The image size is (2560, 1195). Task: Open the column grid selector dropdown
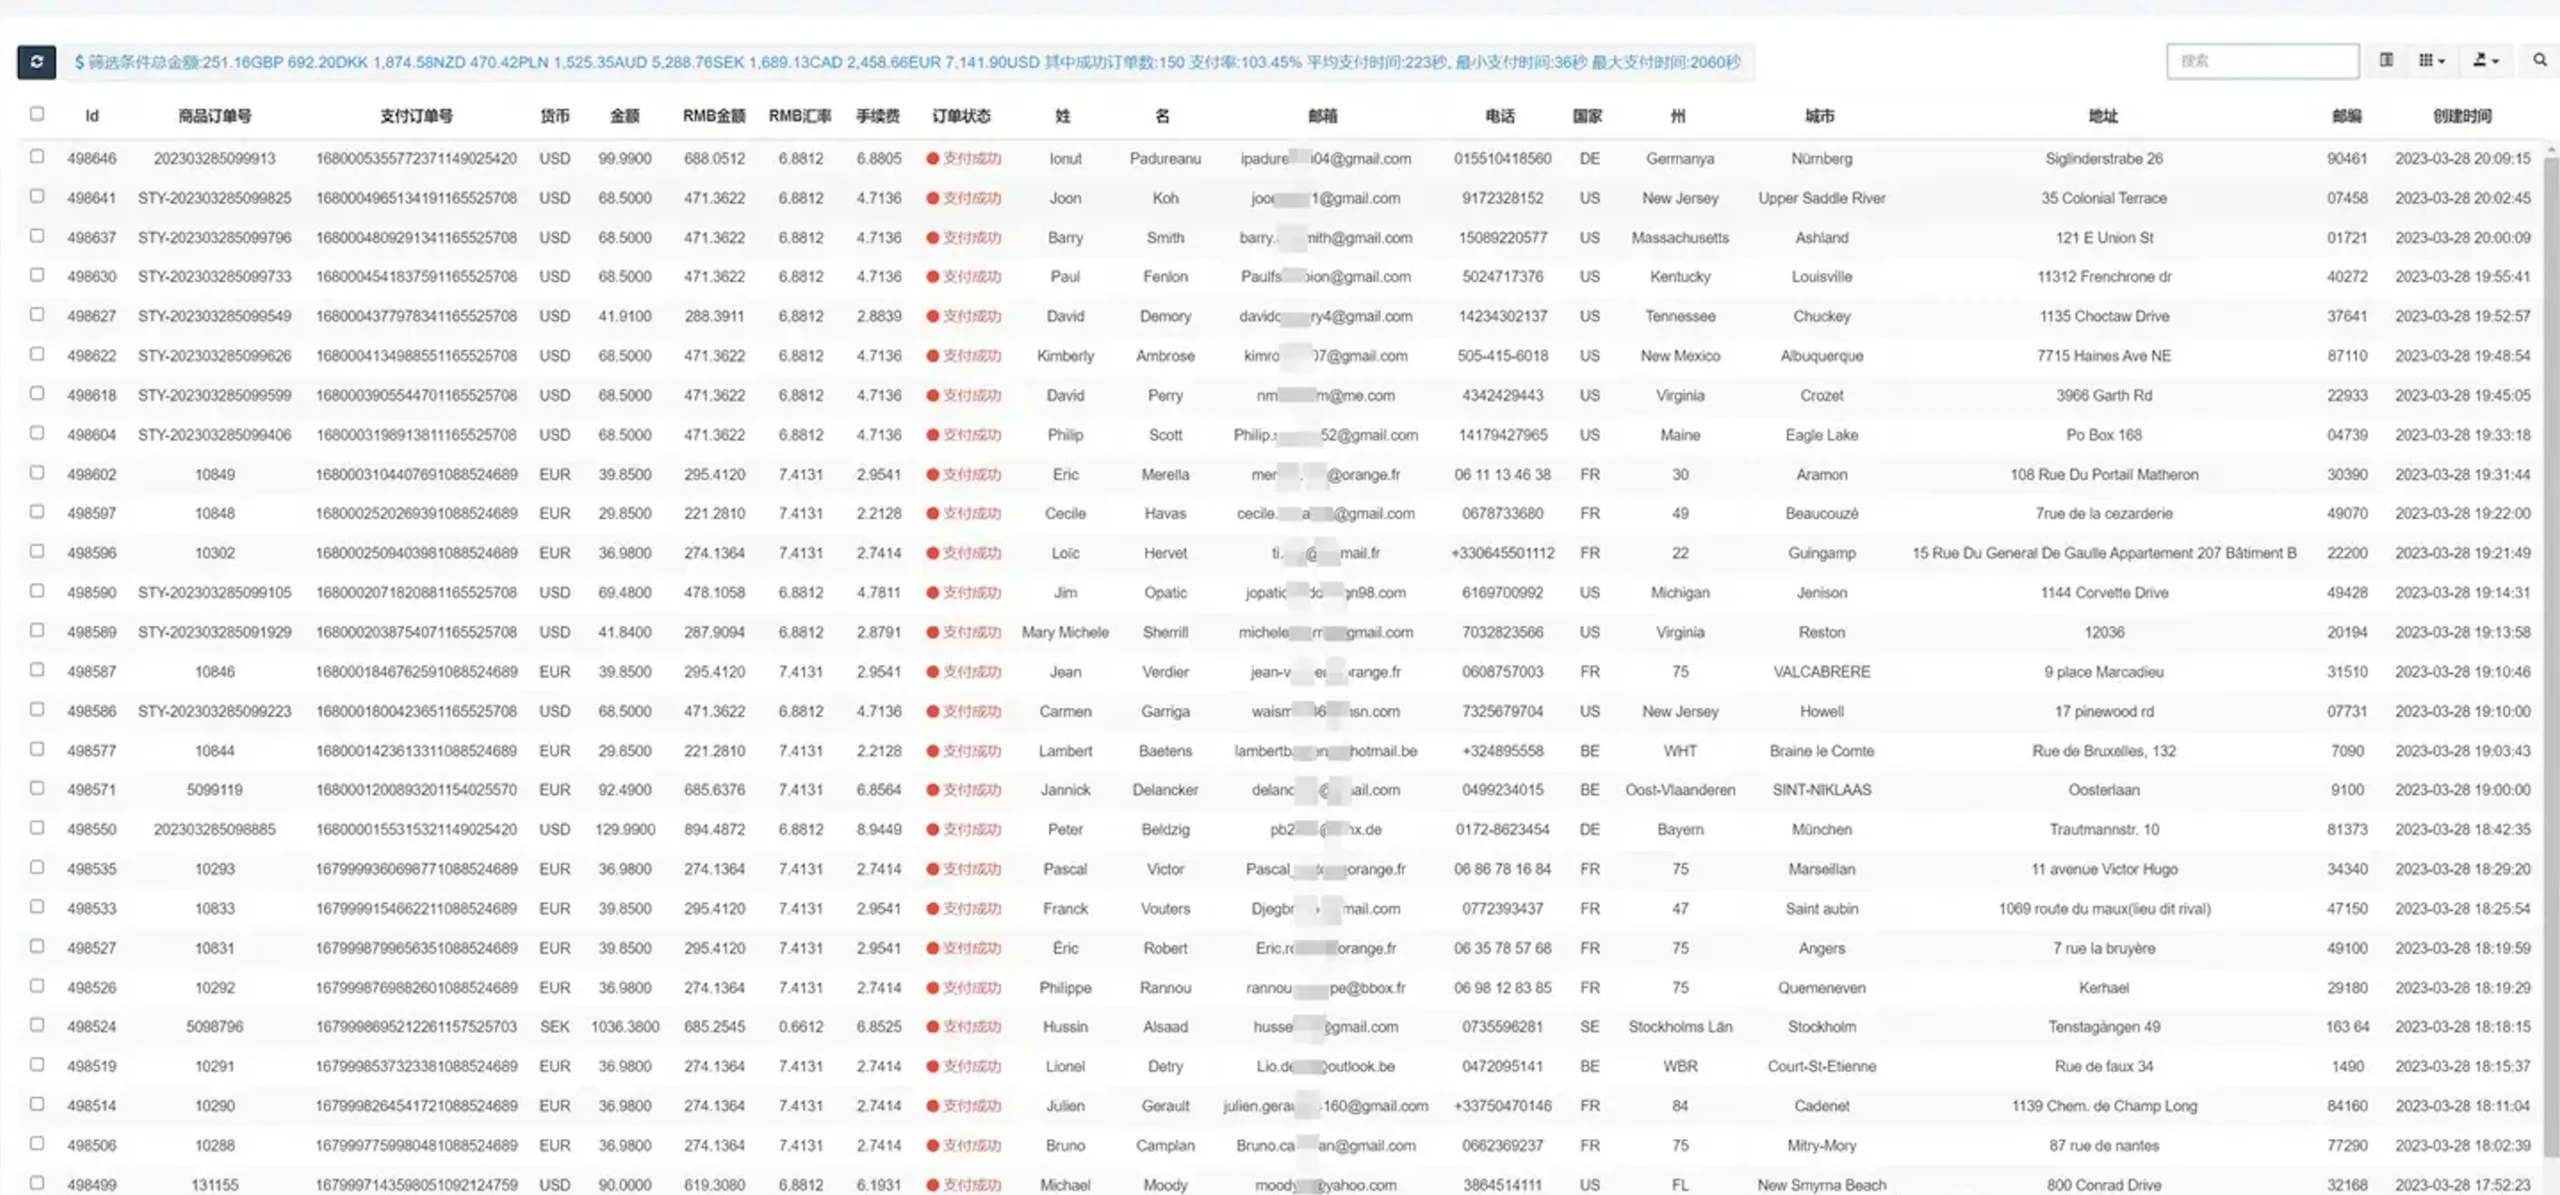2431,61
